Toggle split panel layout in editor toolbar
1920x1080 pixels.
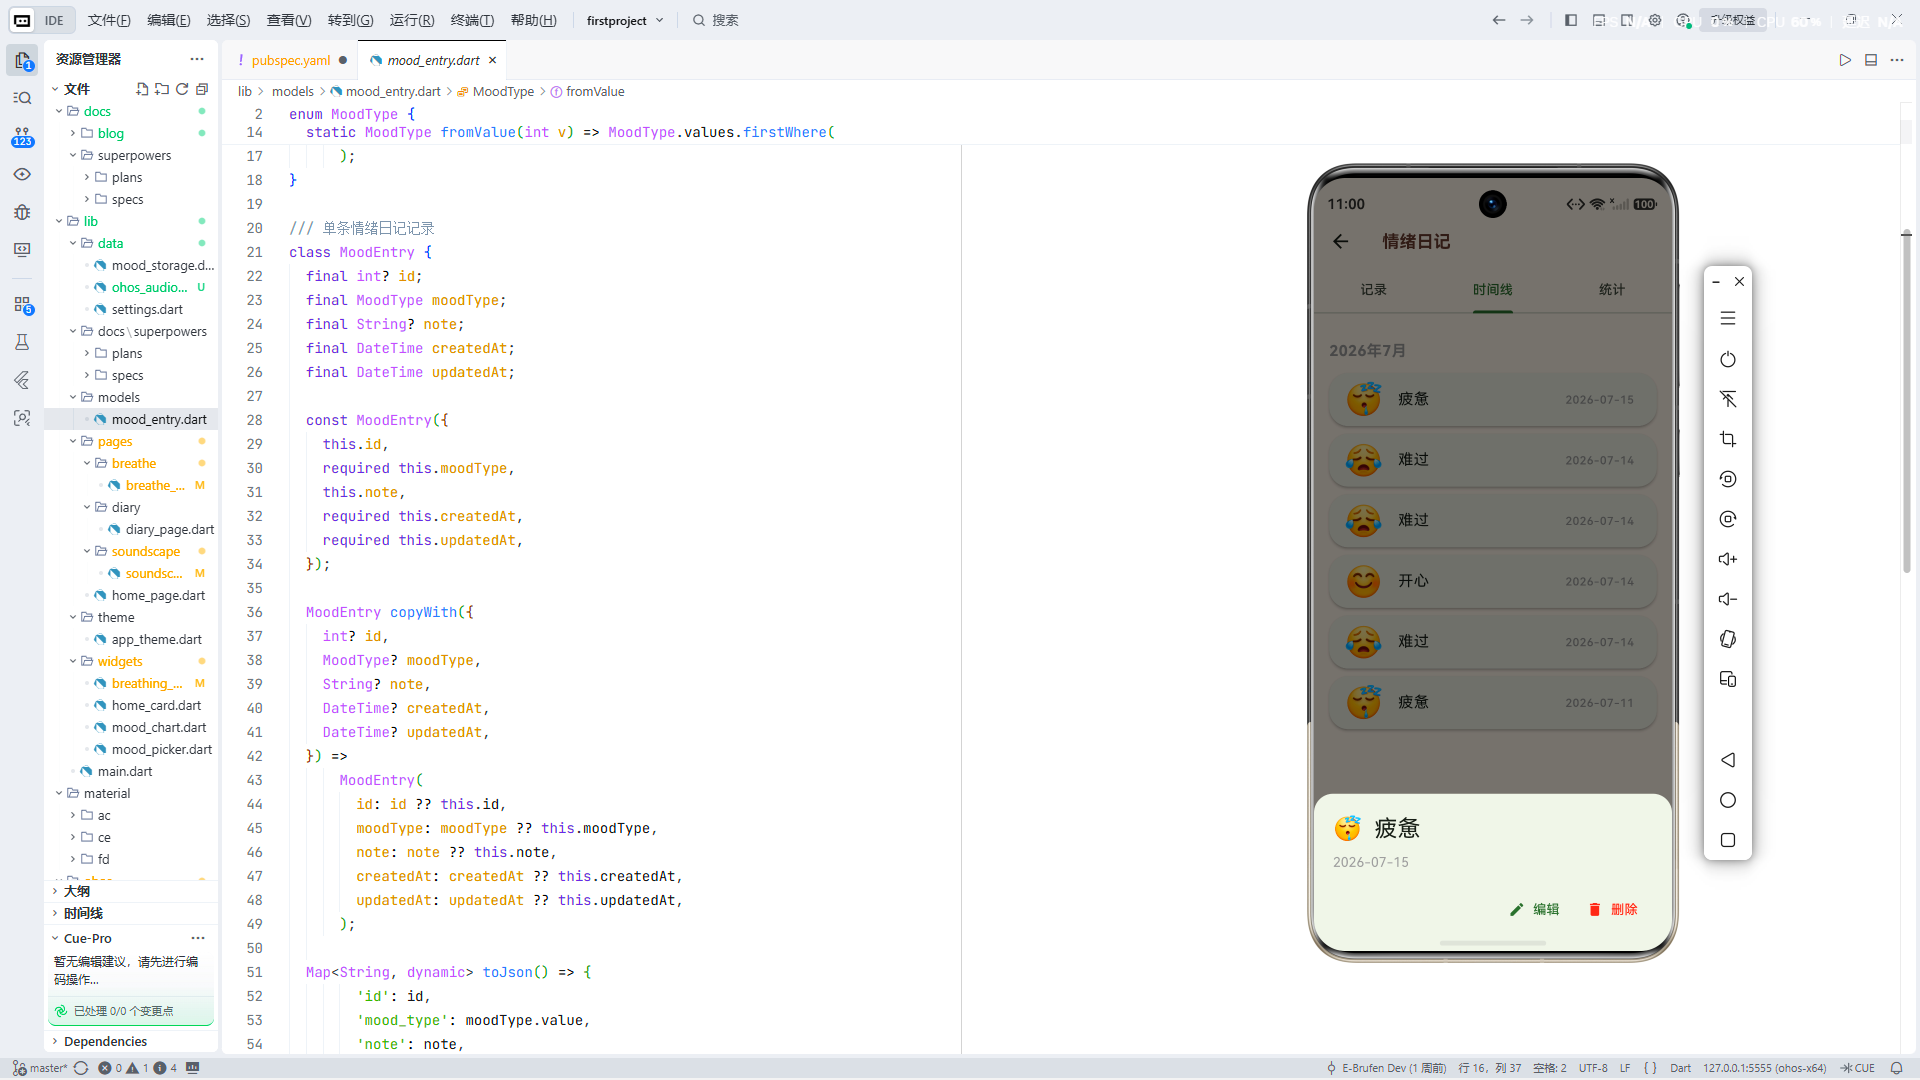[1871, 60]
